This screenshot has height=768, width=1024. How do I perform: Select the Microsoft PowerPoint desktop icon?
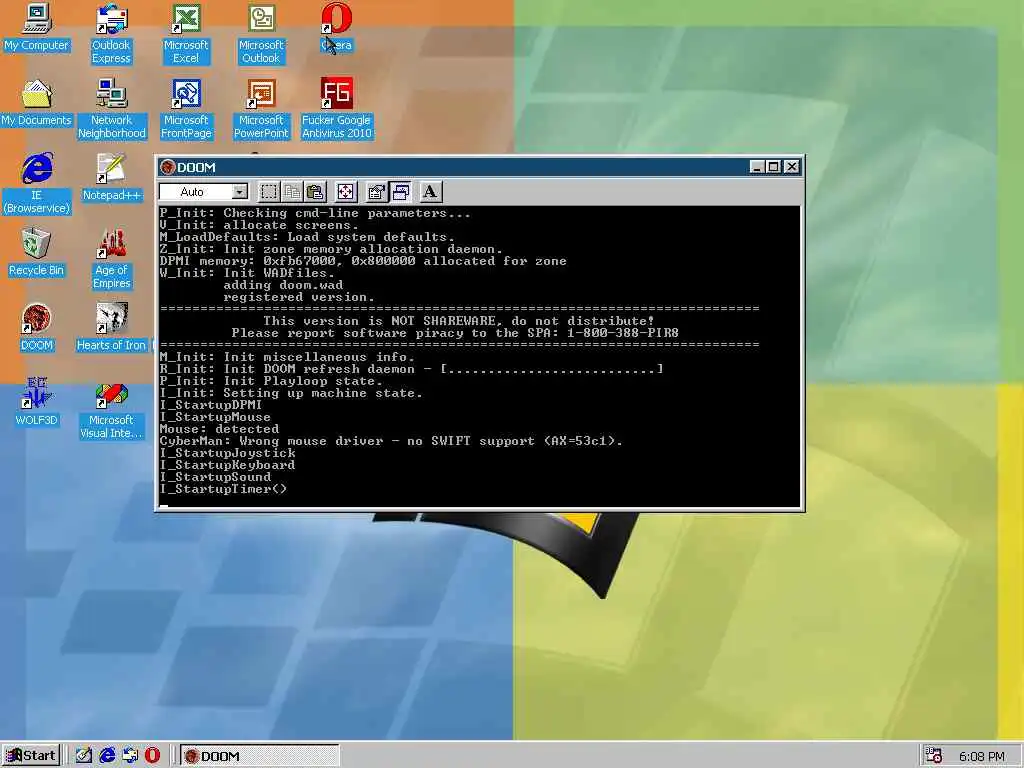[261, 109]
